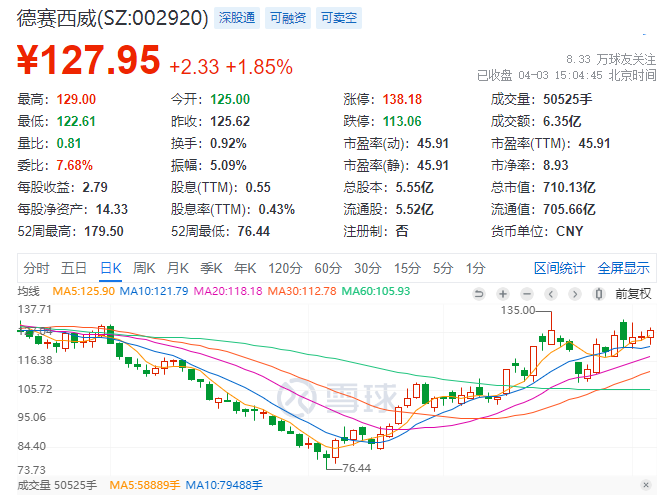Switch to the 月K monthly chart
This screenshot has width=669, height=495.
point(178,267)
